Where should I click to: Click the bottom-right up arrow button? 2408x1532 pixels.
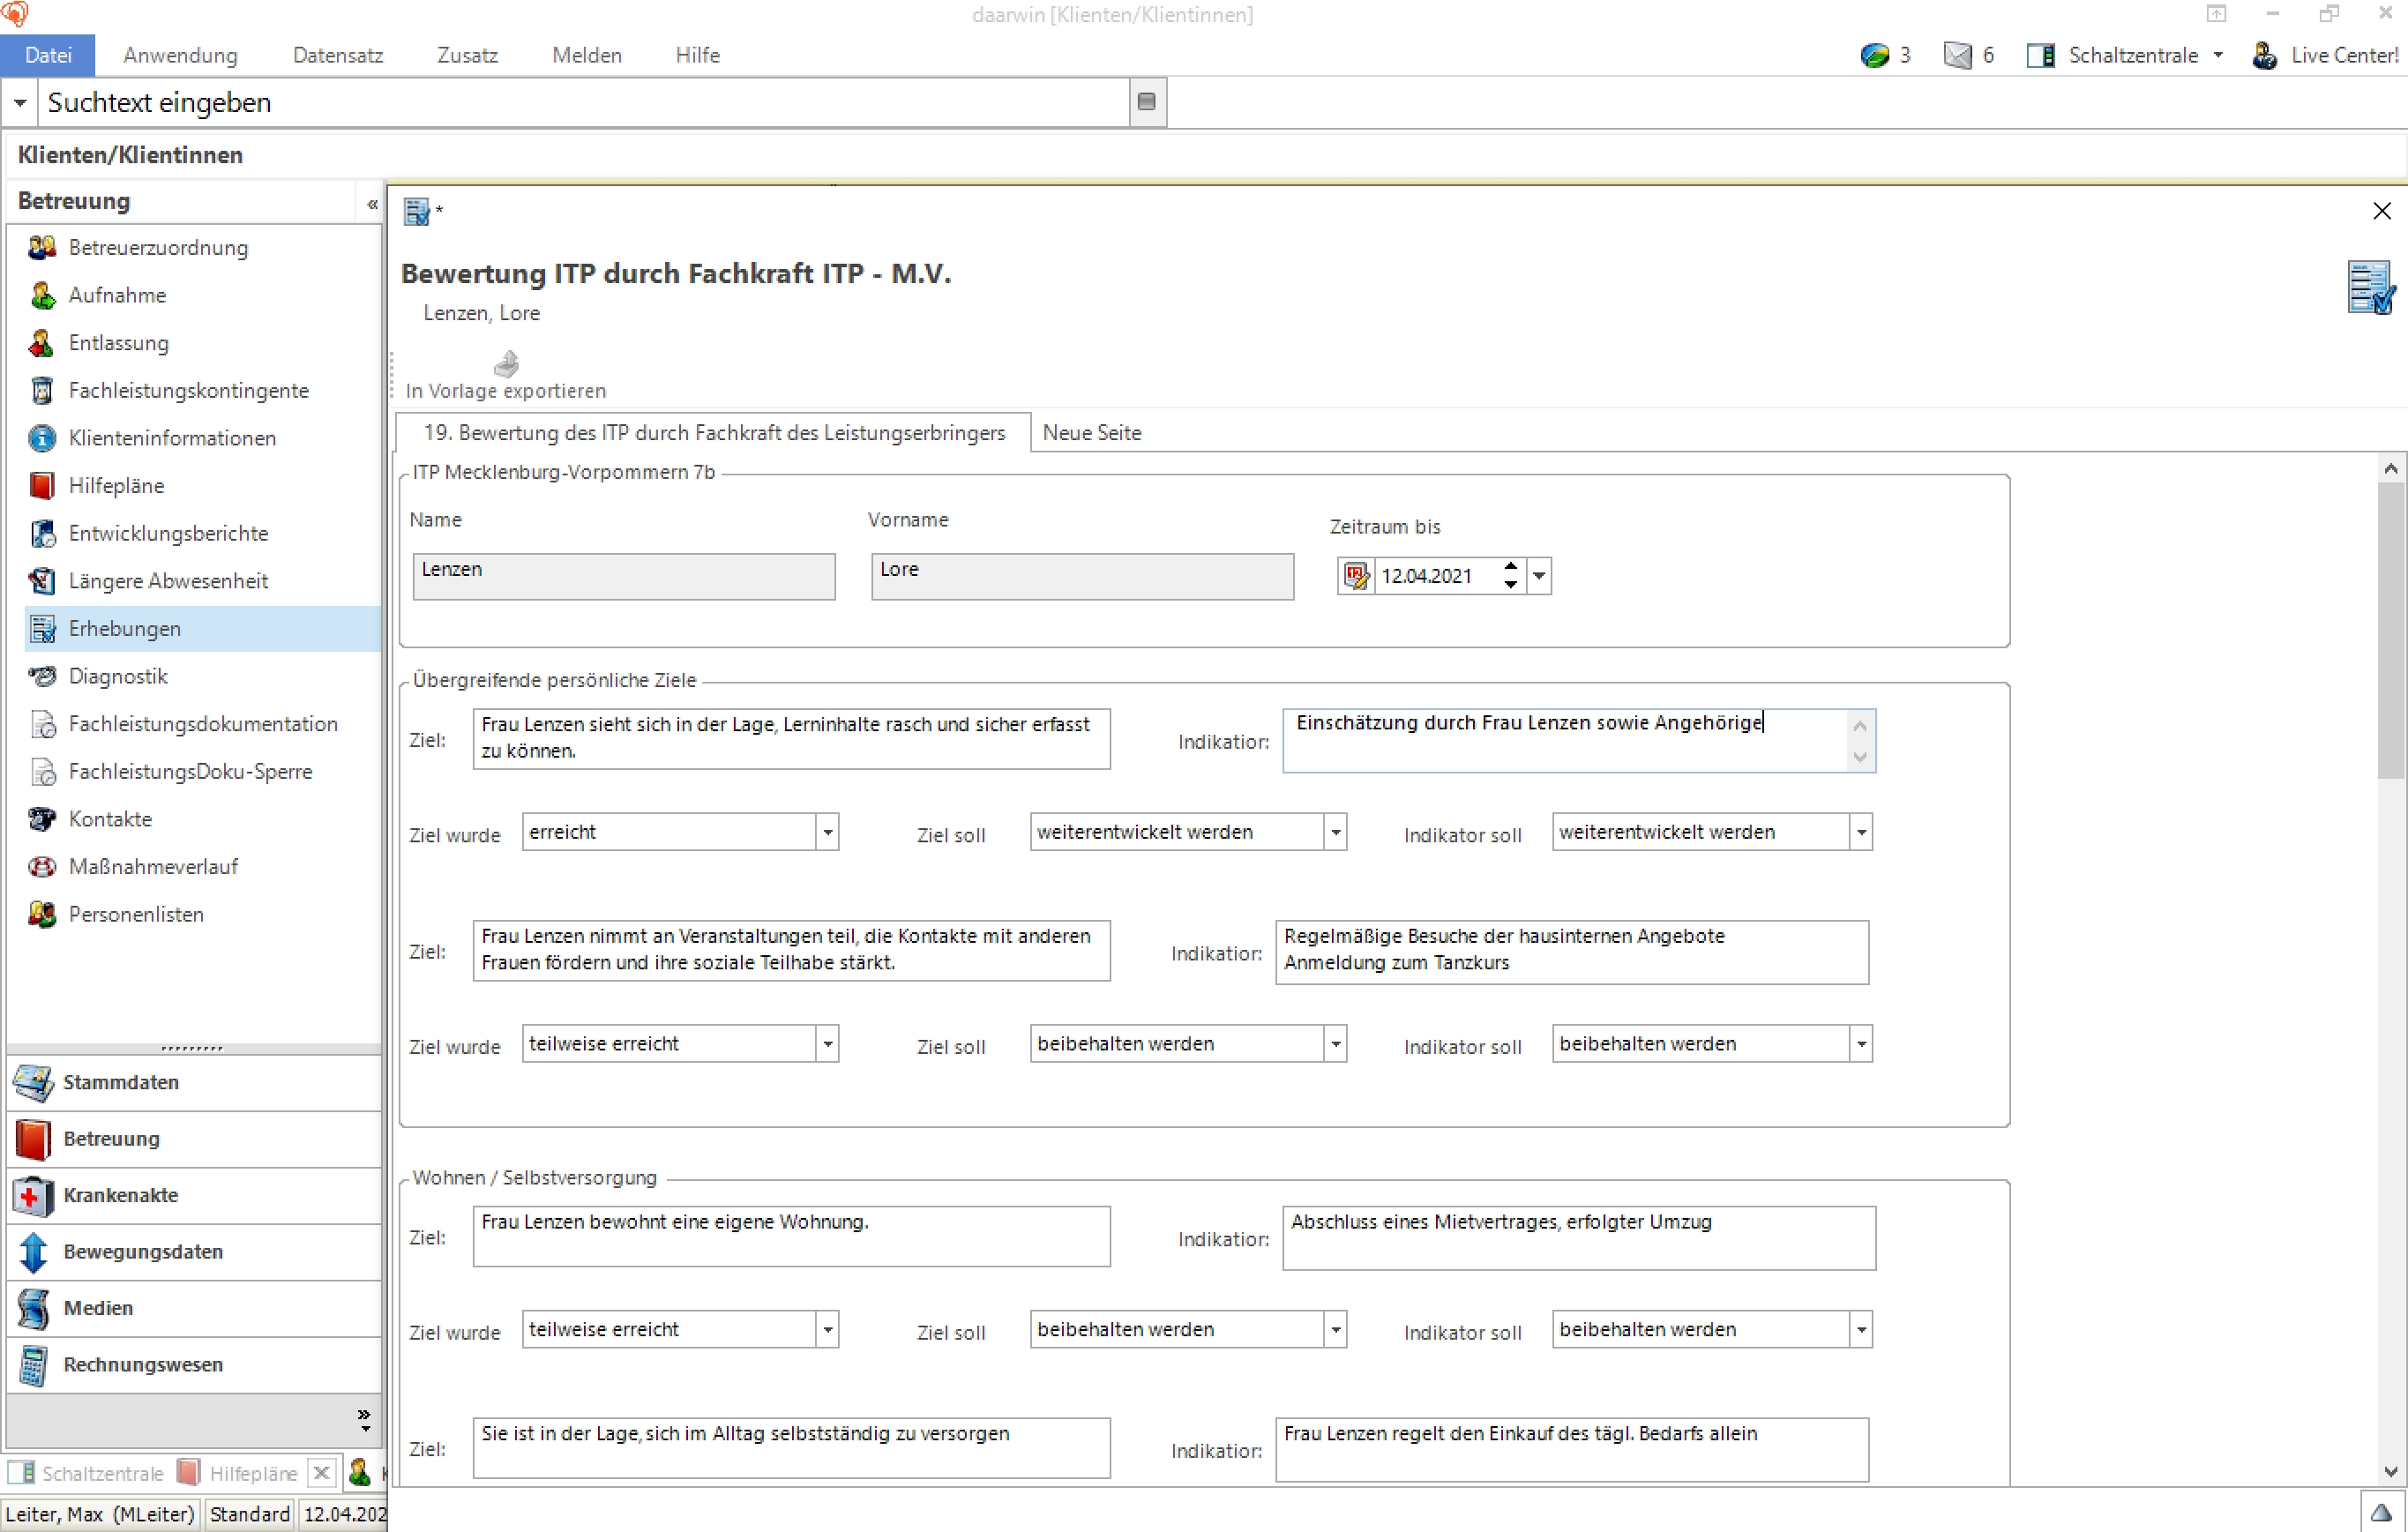tap(2381, 1511)
